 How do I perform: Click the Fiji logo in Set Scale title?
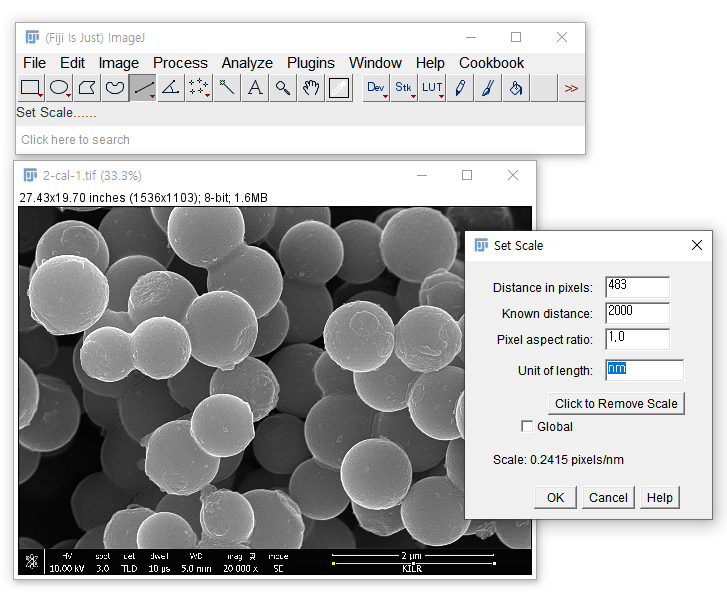coord(481,245)
